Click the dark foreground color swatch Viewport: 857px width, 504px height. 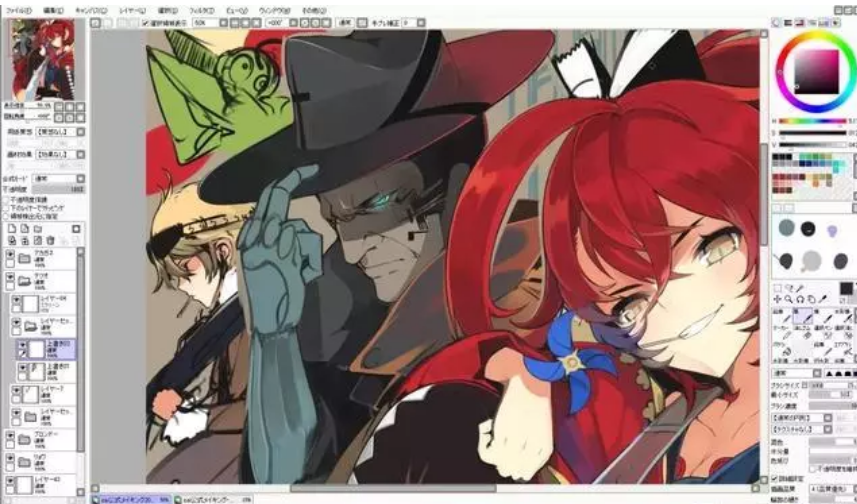847,288
